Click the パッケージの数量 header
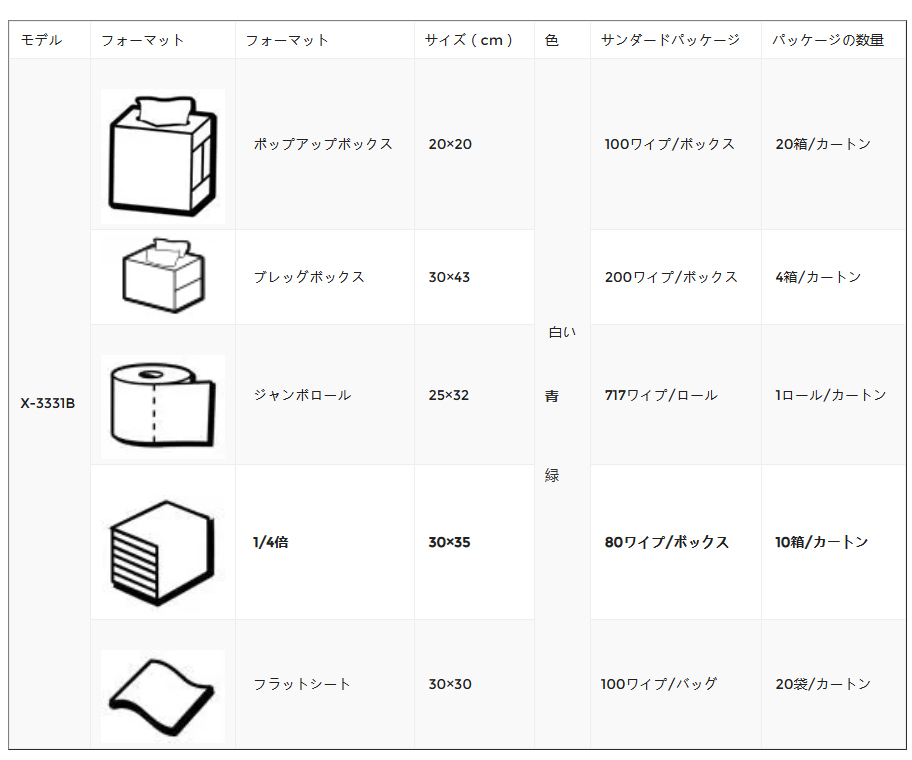The image size is (912, 760). click(828, 40)
